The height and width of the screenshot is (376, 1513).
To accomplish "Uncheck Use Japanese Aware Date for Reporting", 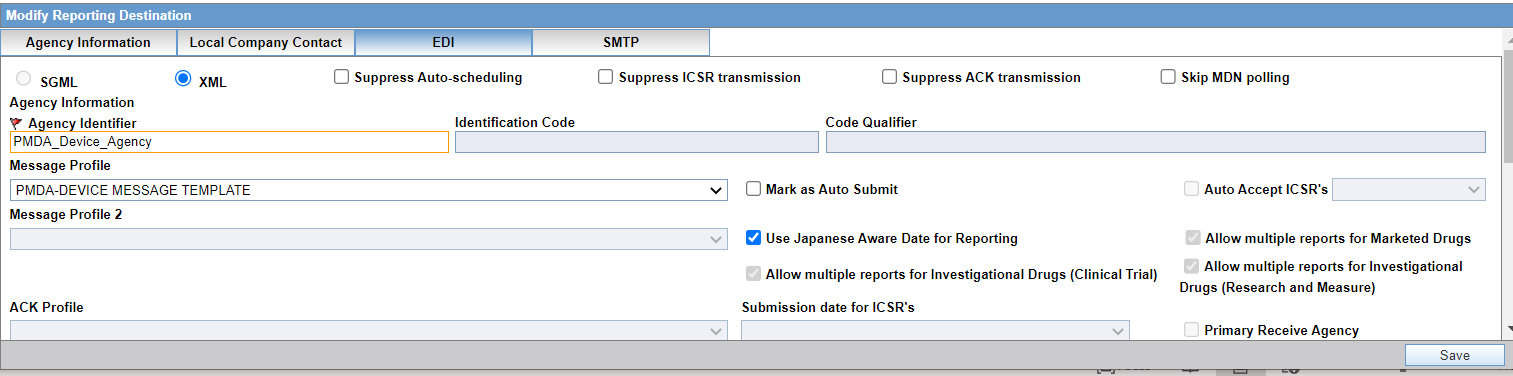I will click(x=753, y=238).
